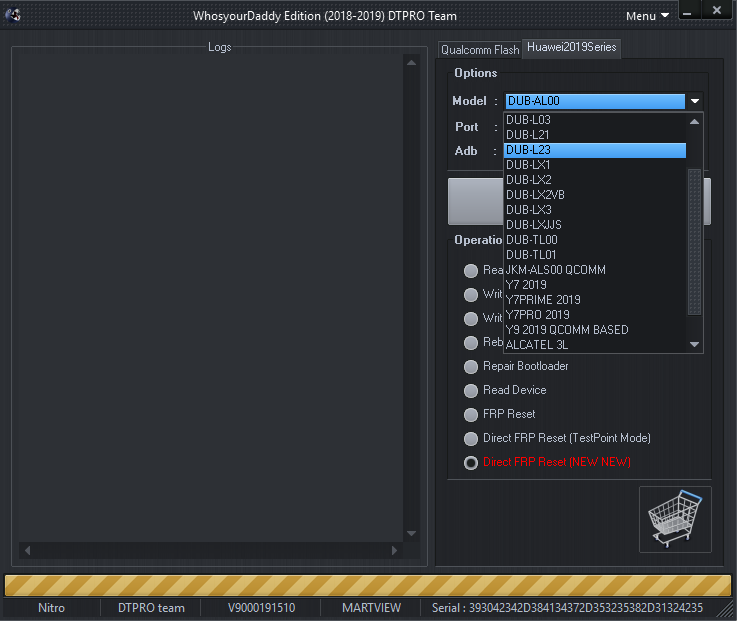Click the window resize grip corner
737x621 pixels.
coord(726,610)
